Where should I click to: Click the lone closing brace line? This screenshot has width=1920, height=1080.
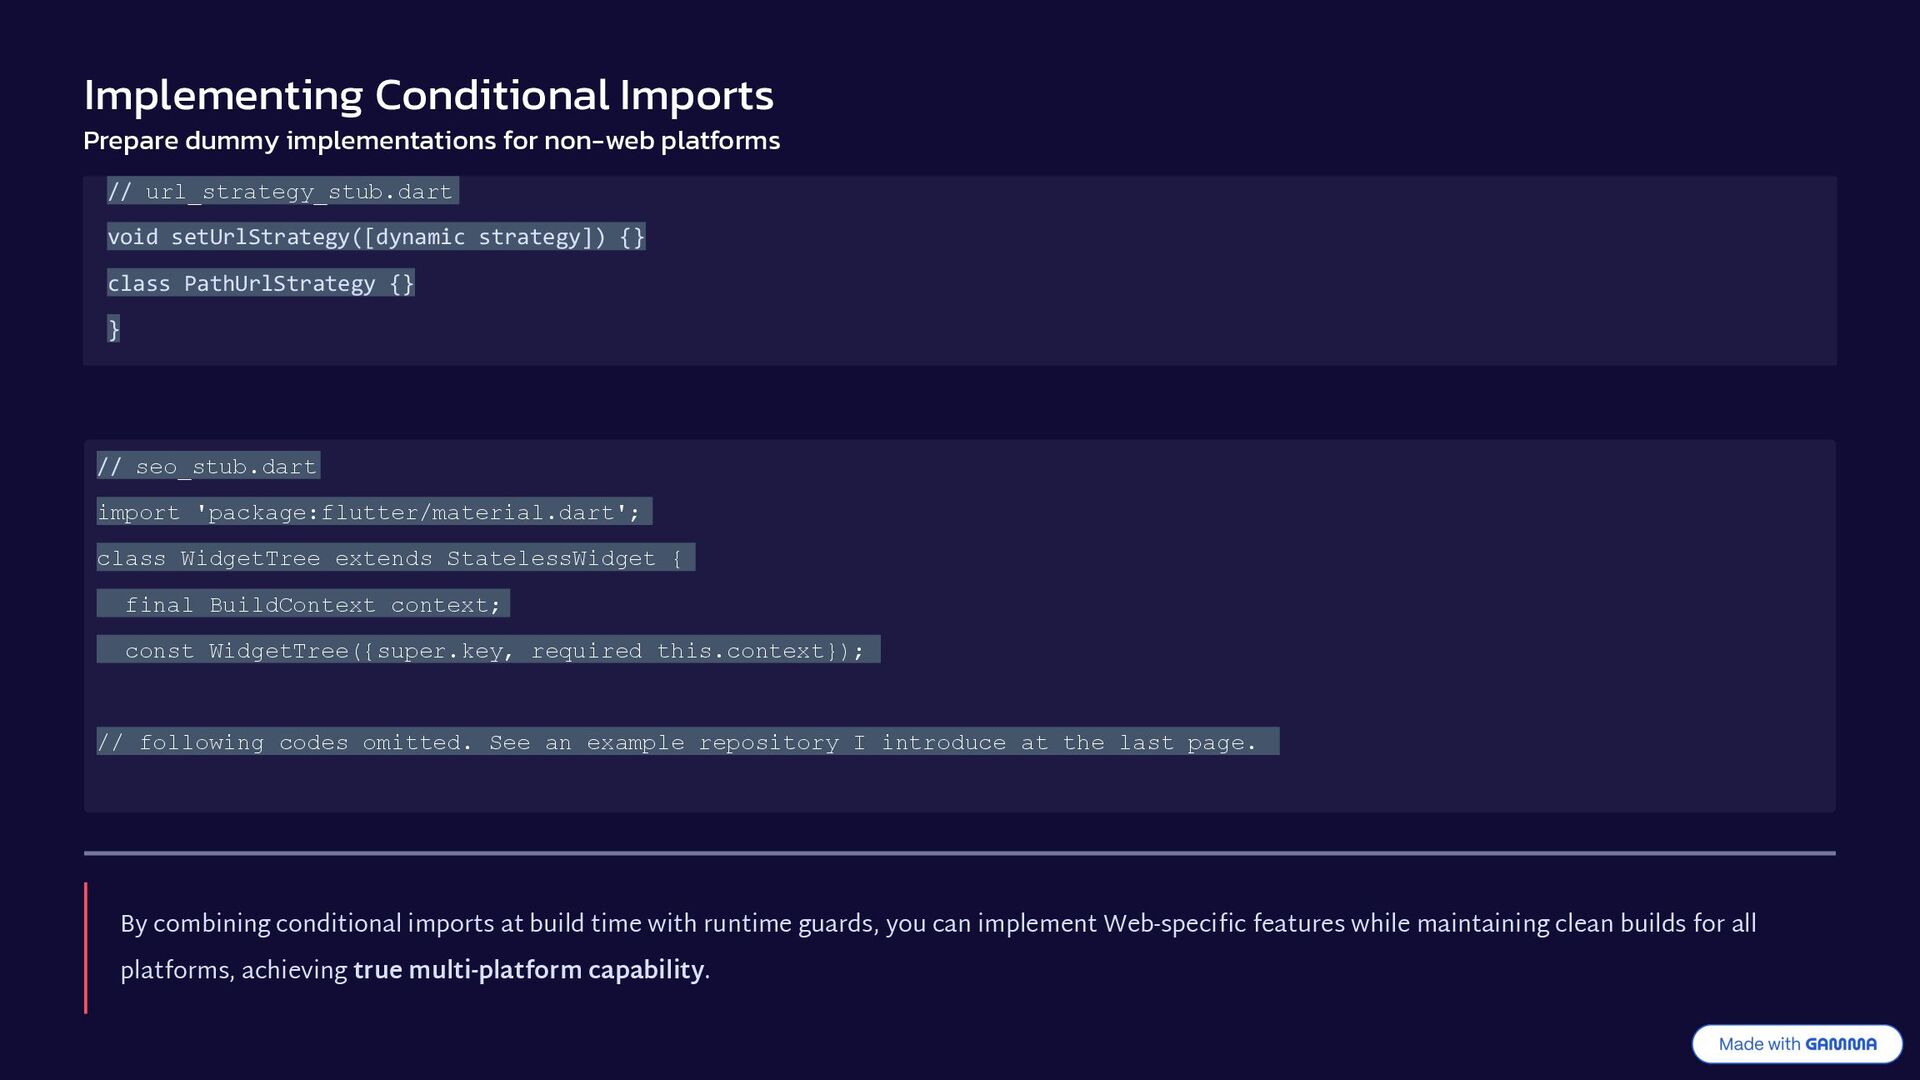click(114, 329)
